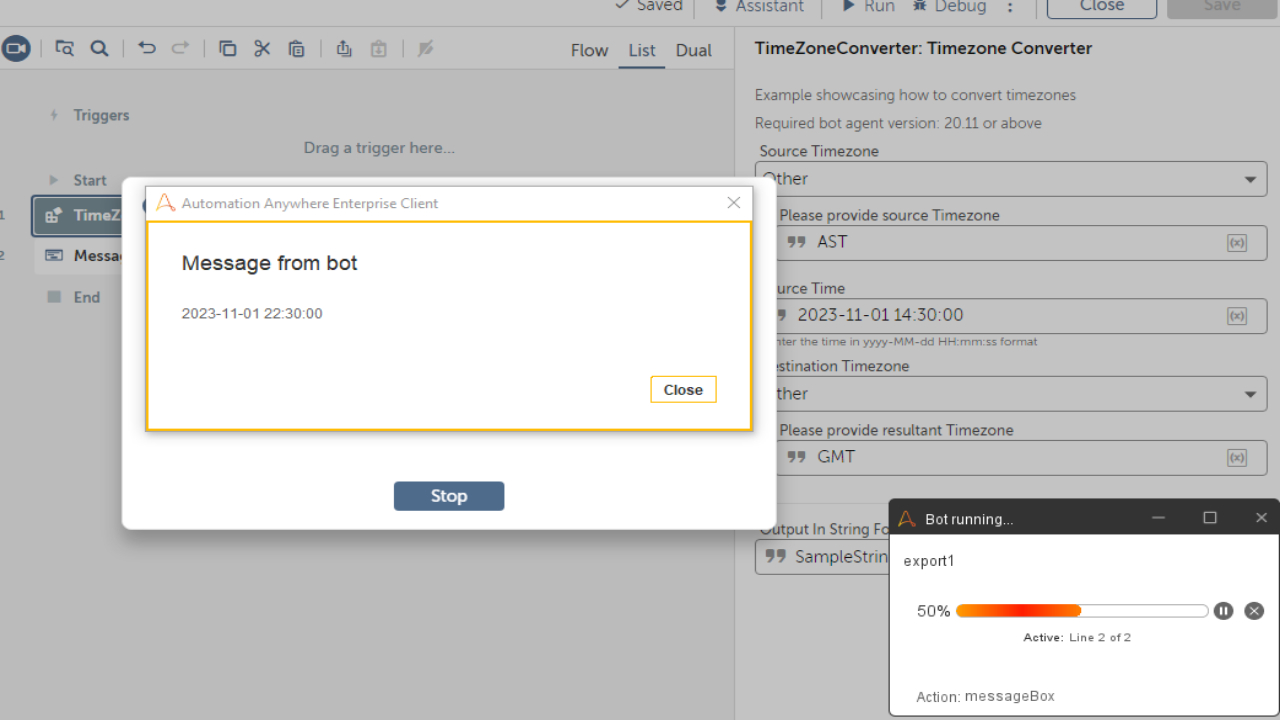The height and width of the screenshot is (720, 1280).
Task: Click the Run button in the top bar
Action: point(868,6)
